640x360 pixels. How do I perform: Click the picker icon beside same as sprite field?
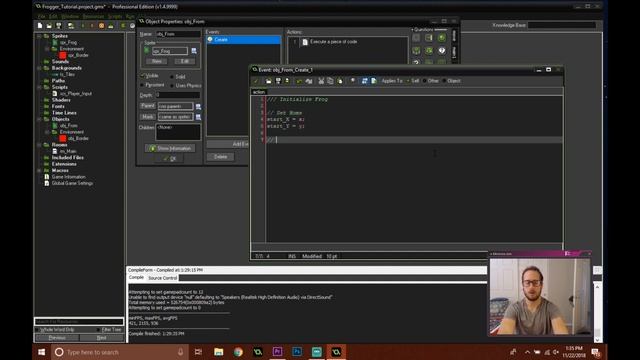(x=198, y=117)
